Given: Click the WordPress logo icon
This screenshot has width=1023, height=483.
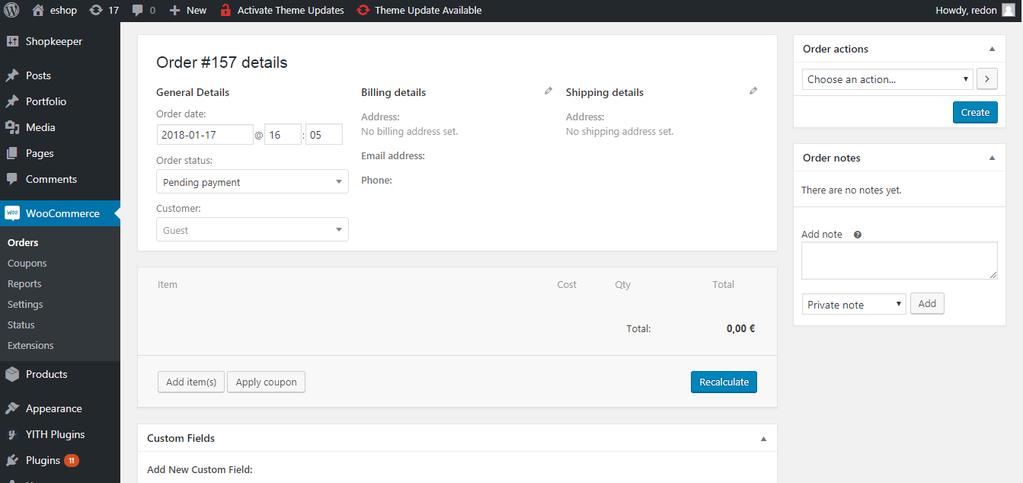Looking at the screenshot, I should pos(12,10).
